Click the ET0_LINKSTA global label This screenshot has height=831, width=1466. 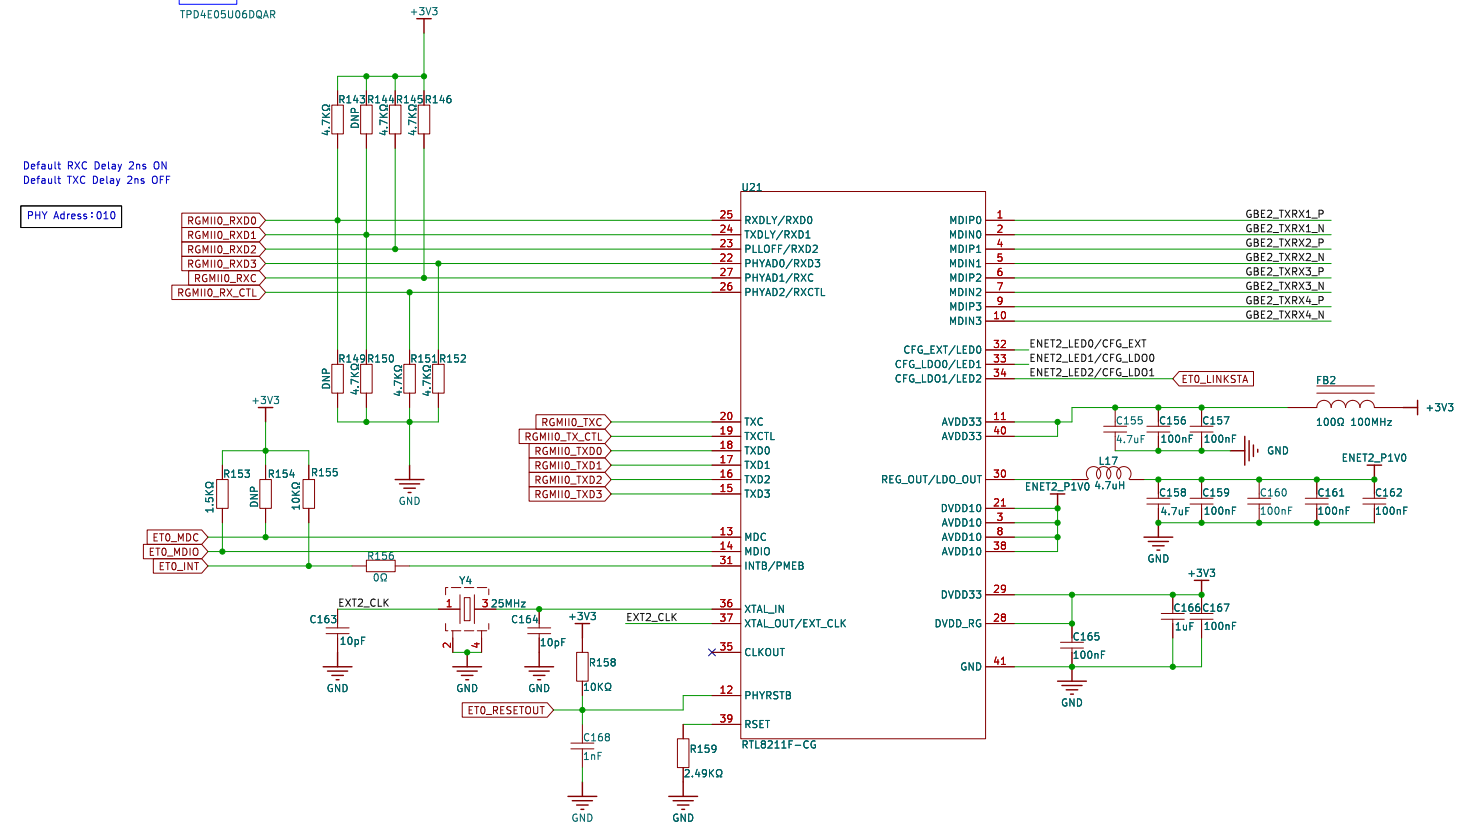[x=1213, y=379]
